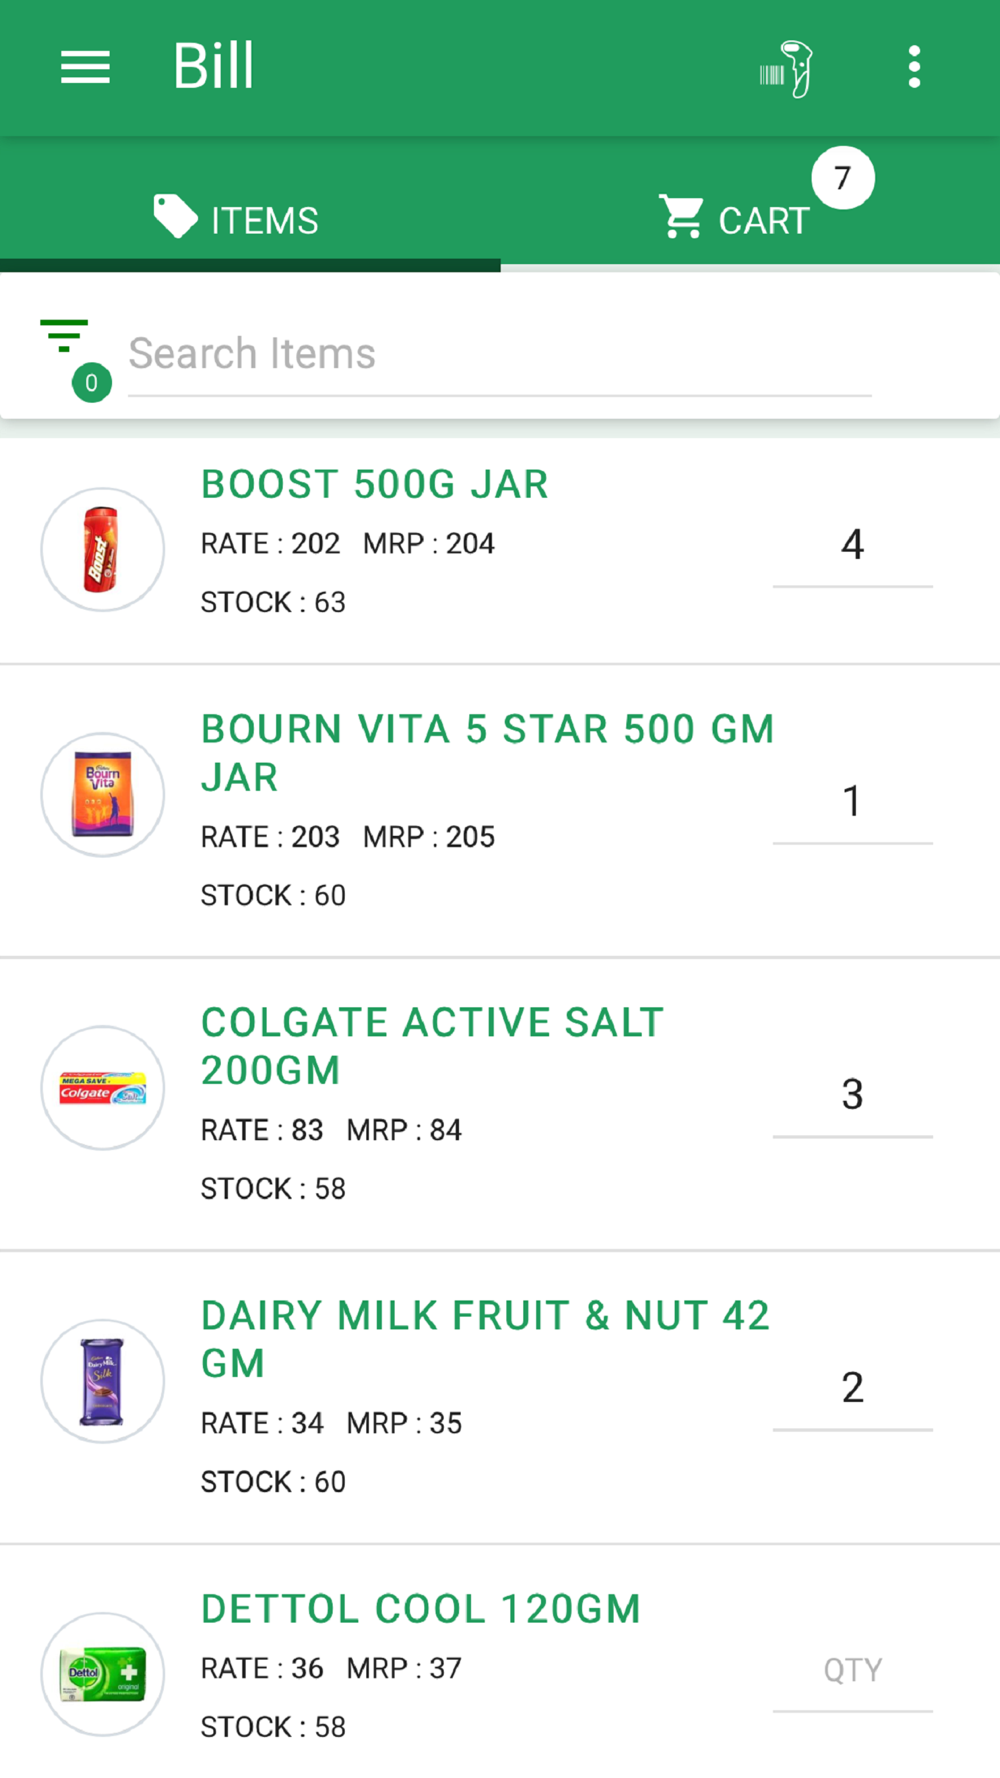Image resolution: width=1000 pixels, height=1778 pixels.
Task: Tap the Boost jar product image
Action: [102, 550]
